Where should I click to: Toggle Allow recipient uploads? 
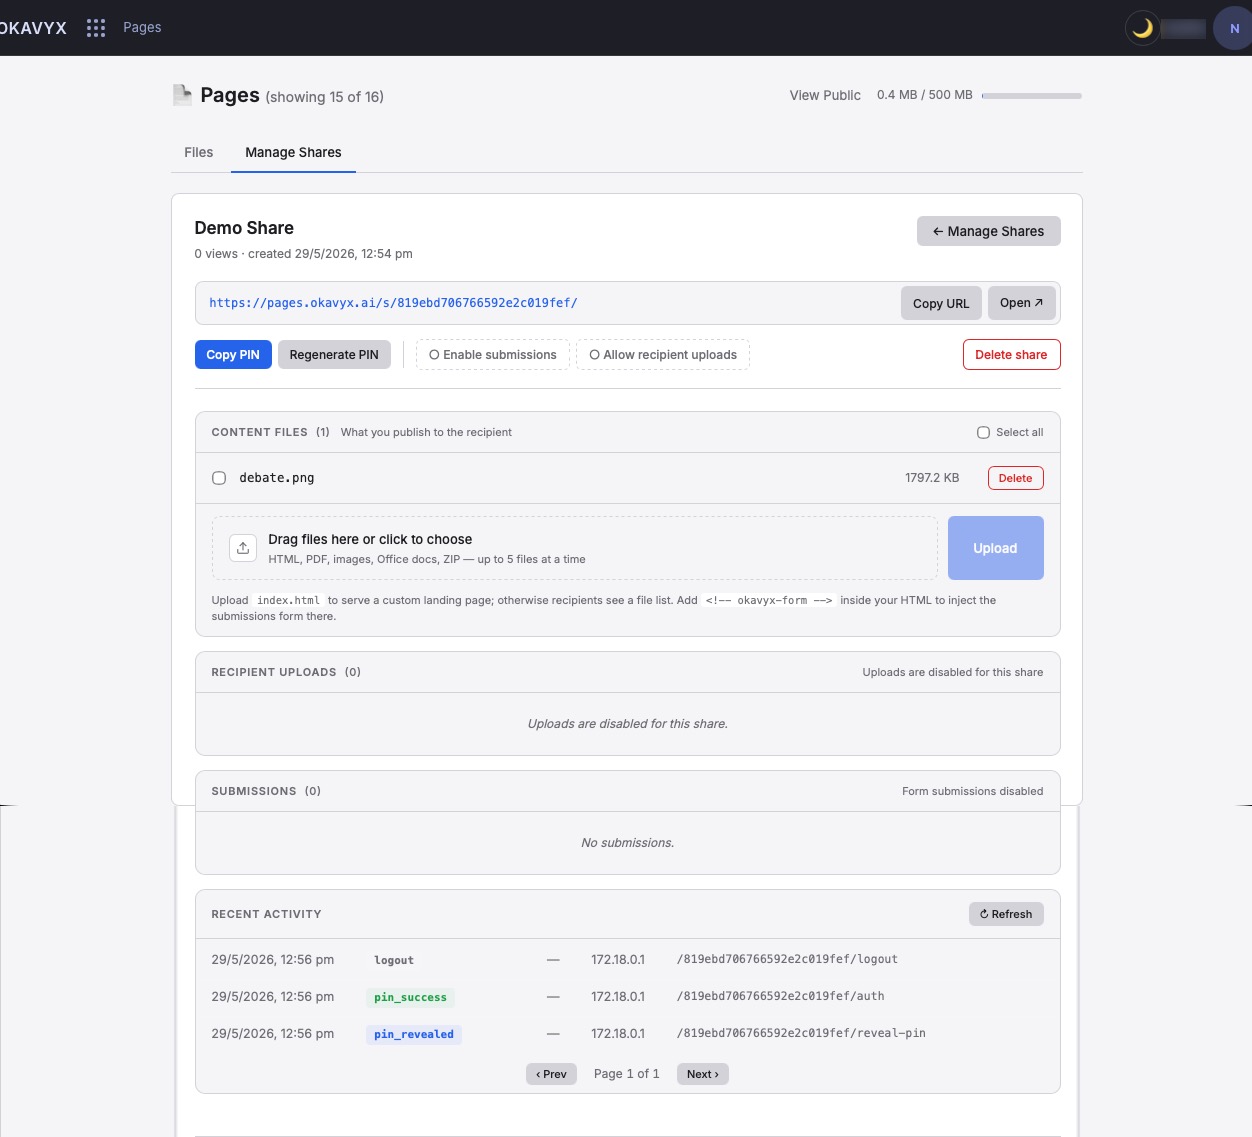(663, 355)
